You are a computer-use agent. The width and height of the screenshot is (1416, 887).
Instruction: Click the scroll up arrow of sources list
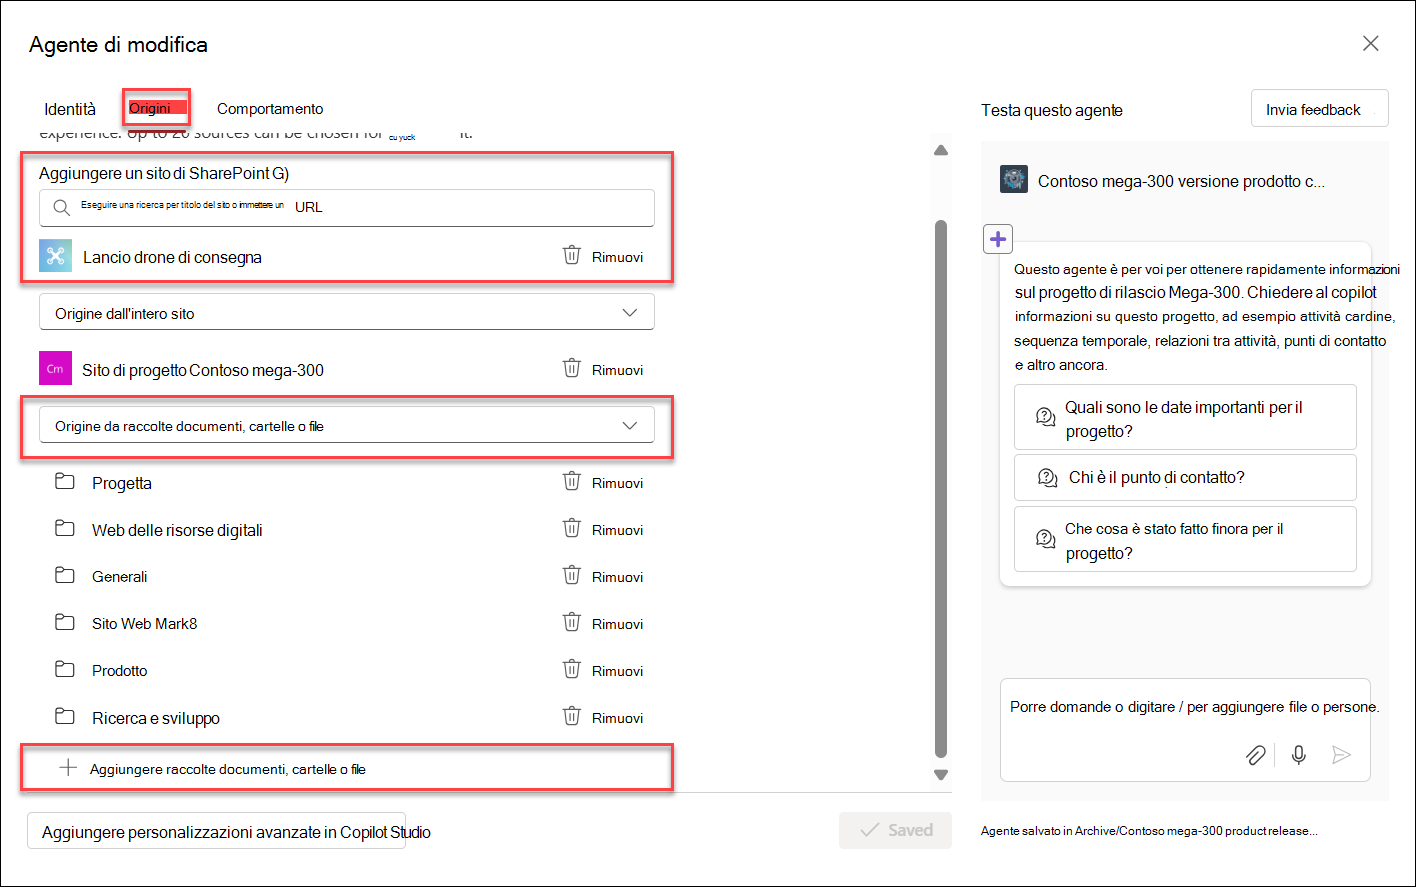tap(940, 150)
